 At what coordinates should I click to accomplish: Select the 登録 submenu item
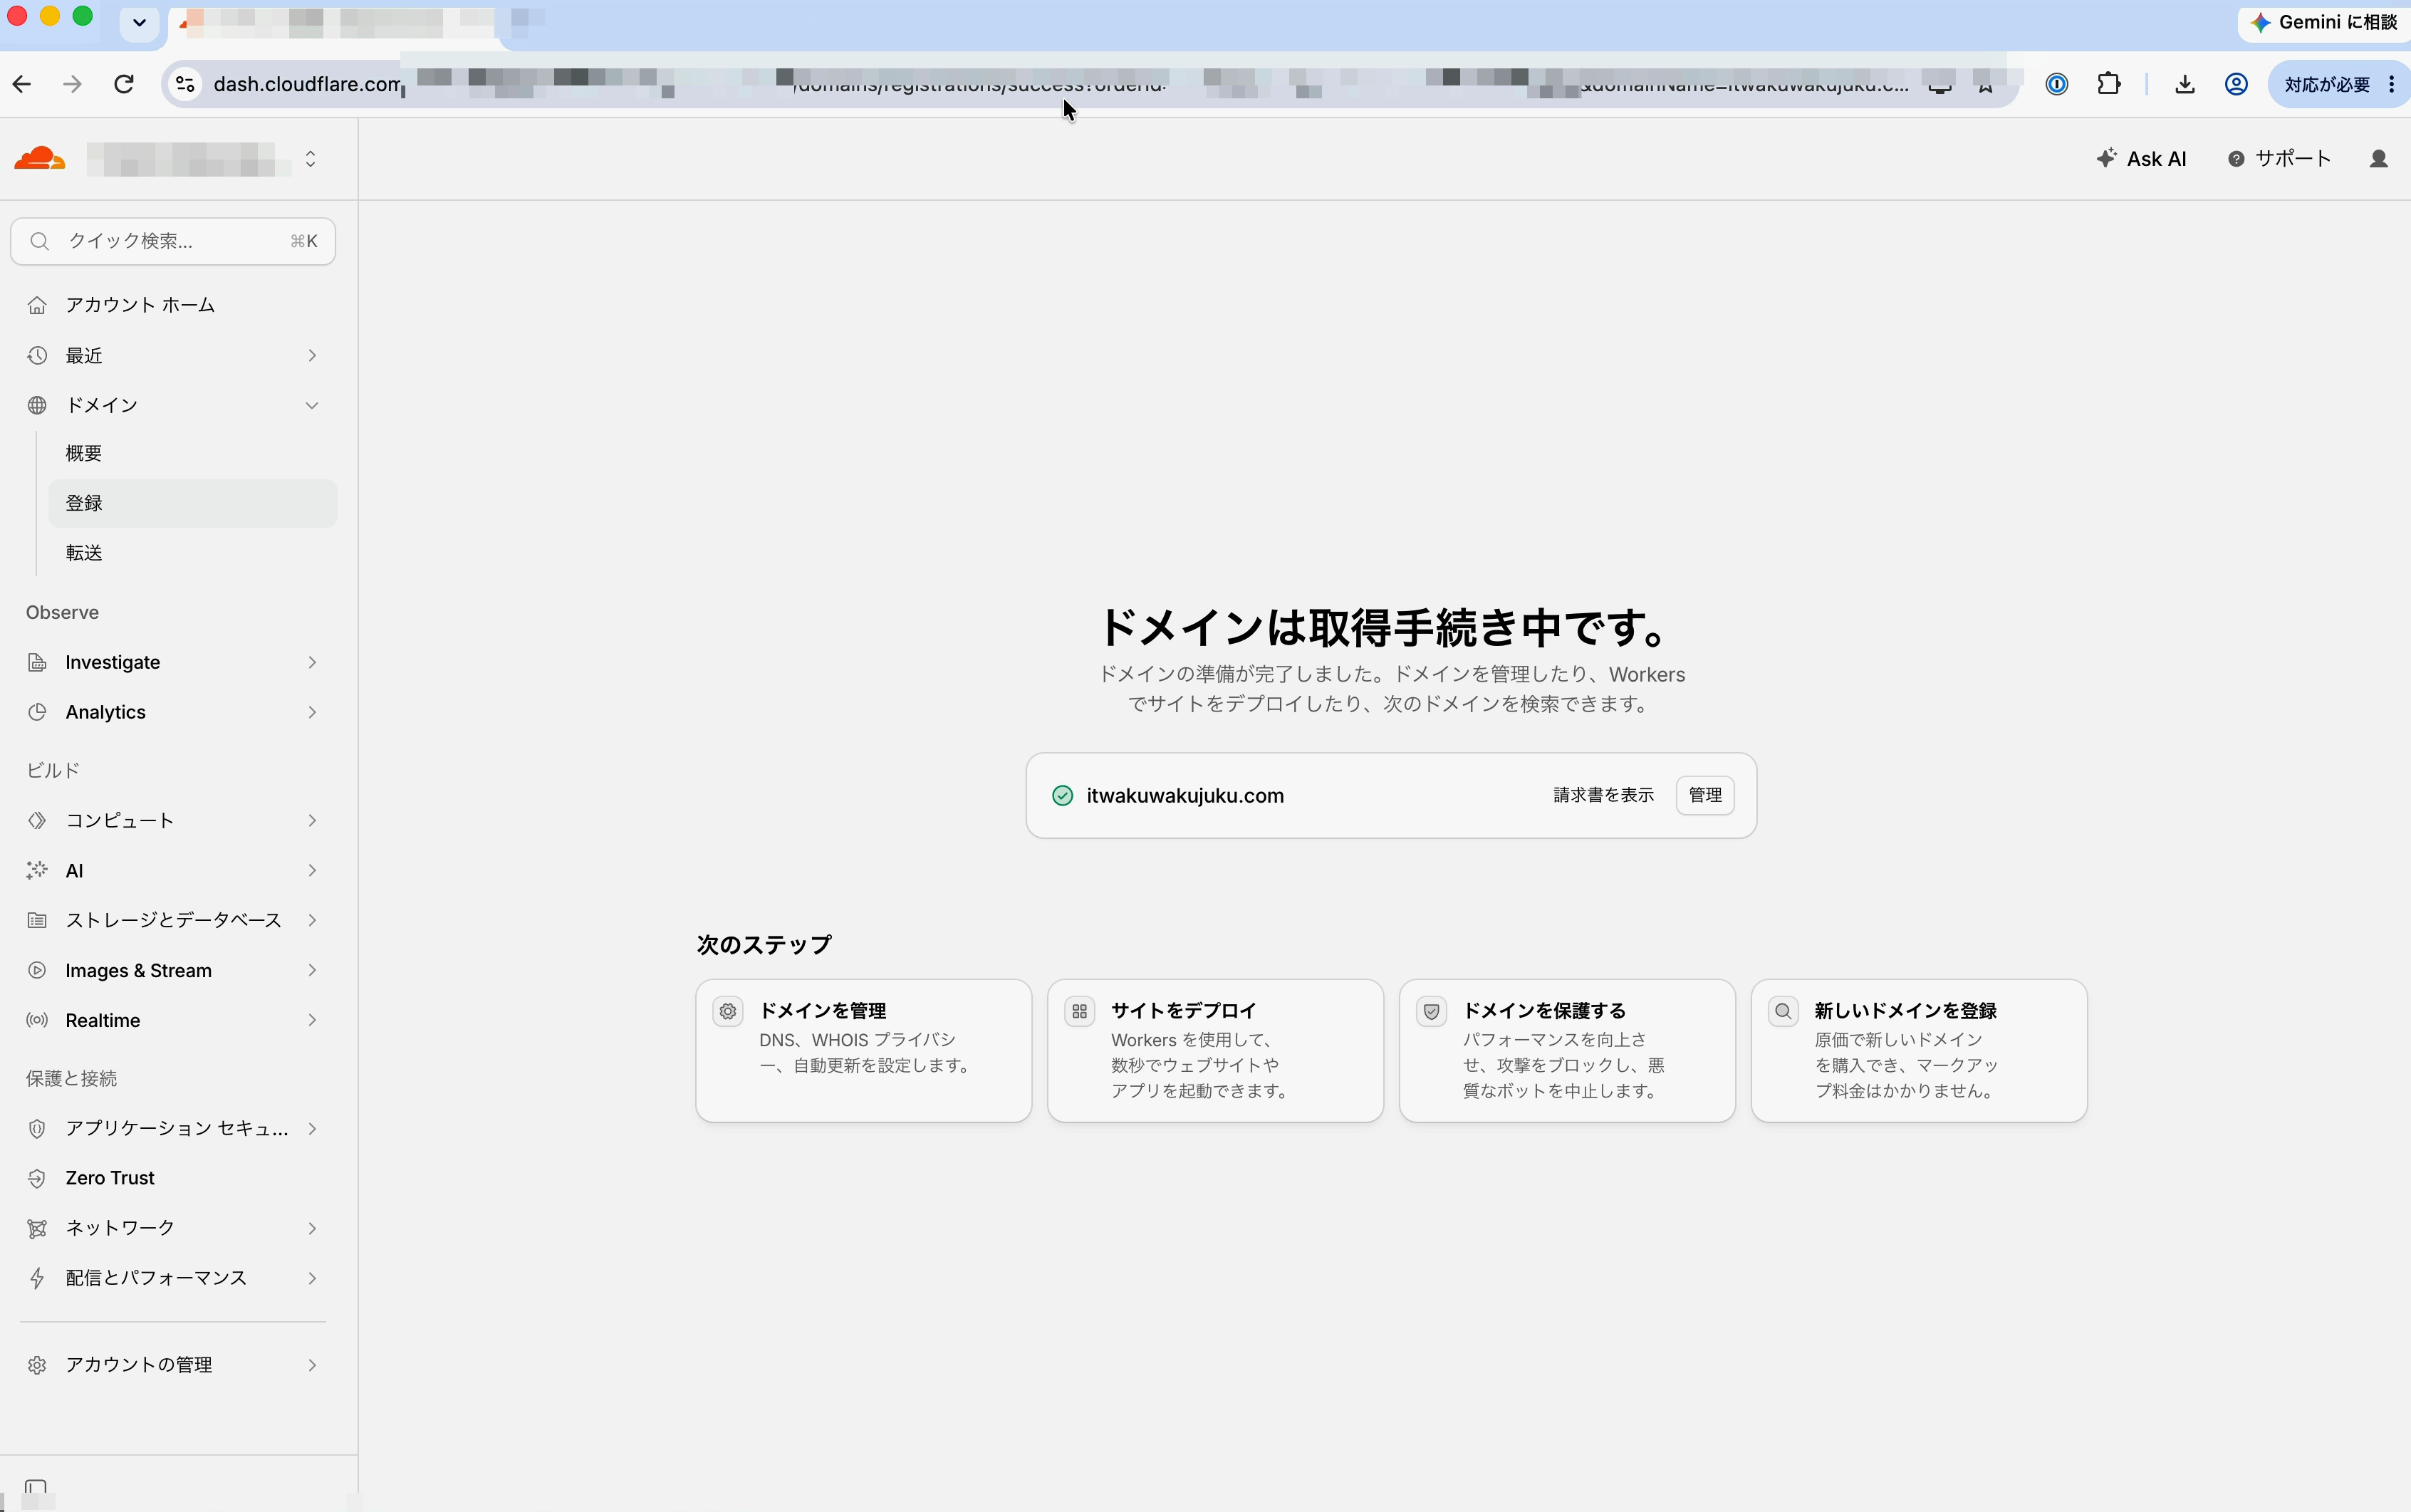point(192,503)
